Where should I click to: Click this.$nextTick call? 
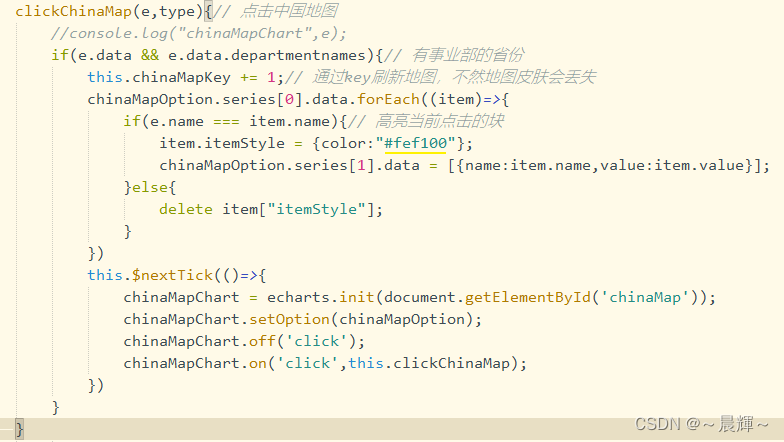click(x=150, y=275)
